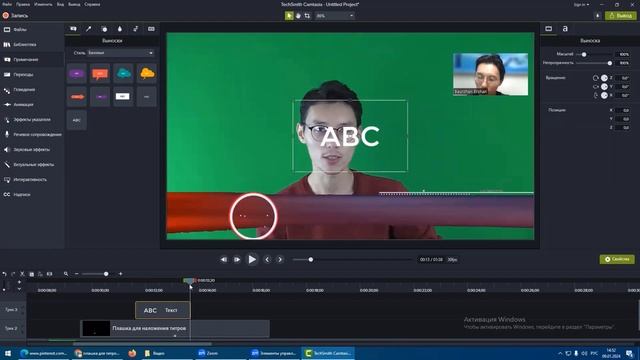640x360 pixels.
Task: Pick the teal cloud callout
Action: 124,74
